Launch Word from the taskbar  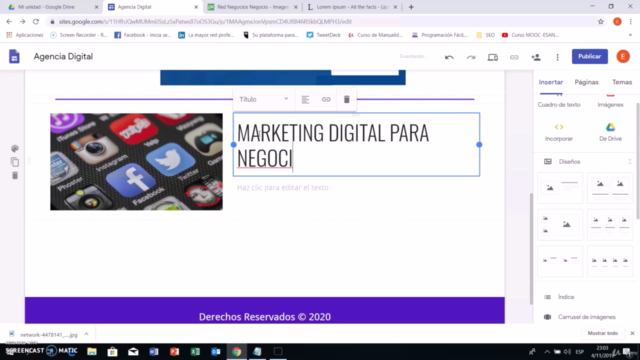pos(154,351)
